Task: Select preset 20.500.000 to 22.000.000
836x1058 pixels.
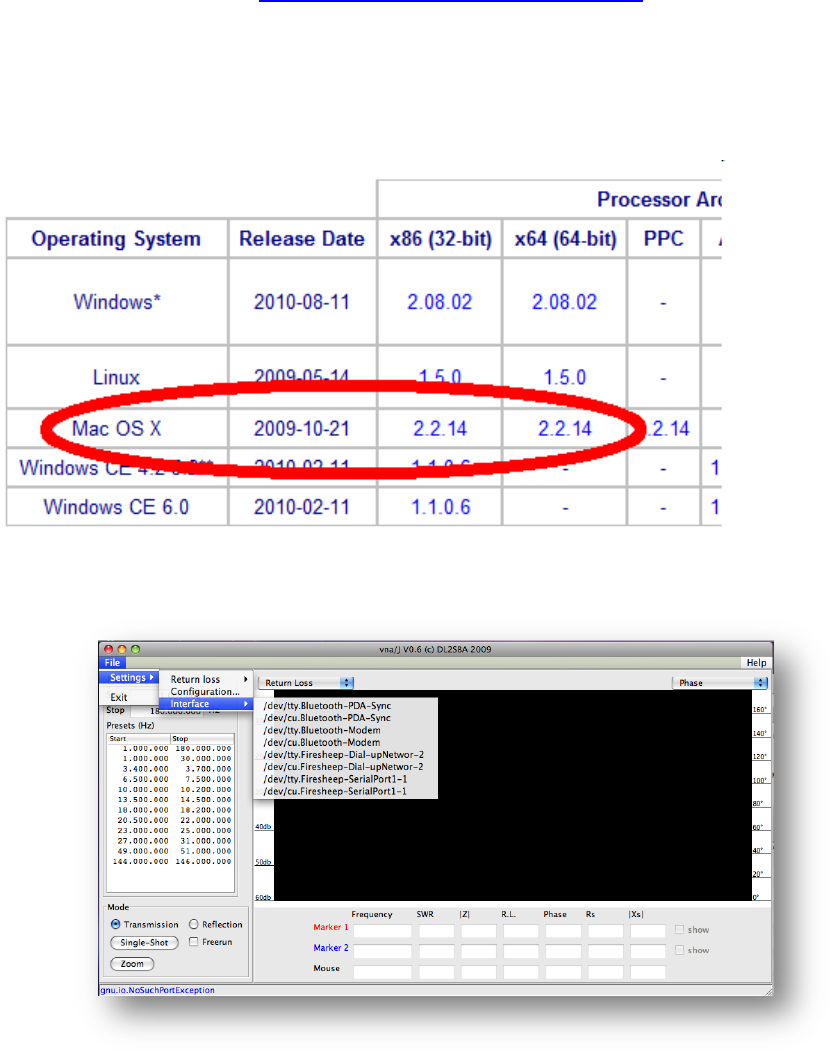Action: click(x=171, y=820)
